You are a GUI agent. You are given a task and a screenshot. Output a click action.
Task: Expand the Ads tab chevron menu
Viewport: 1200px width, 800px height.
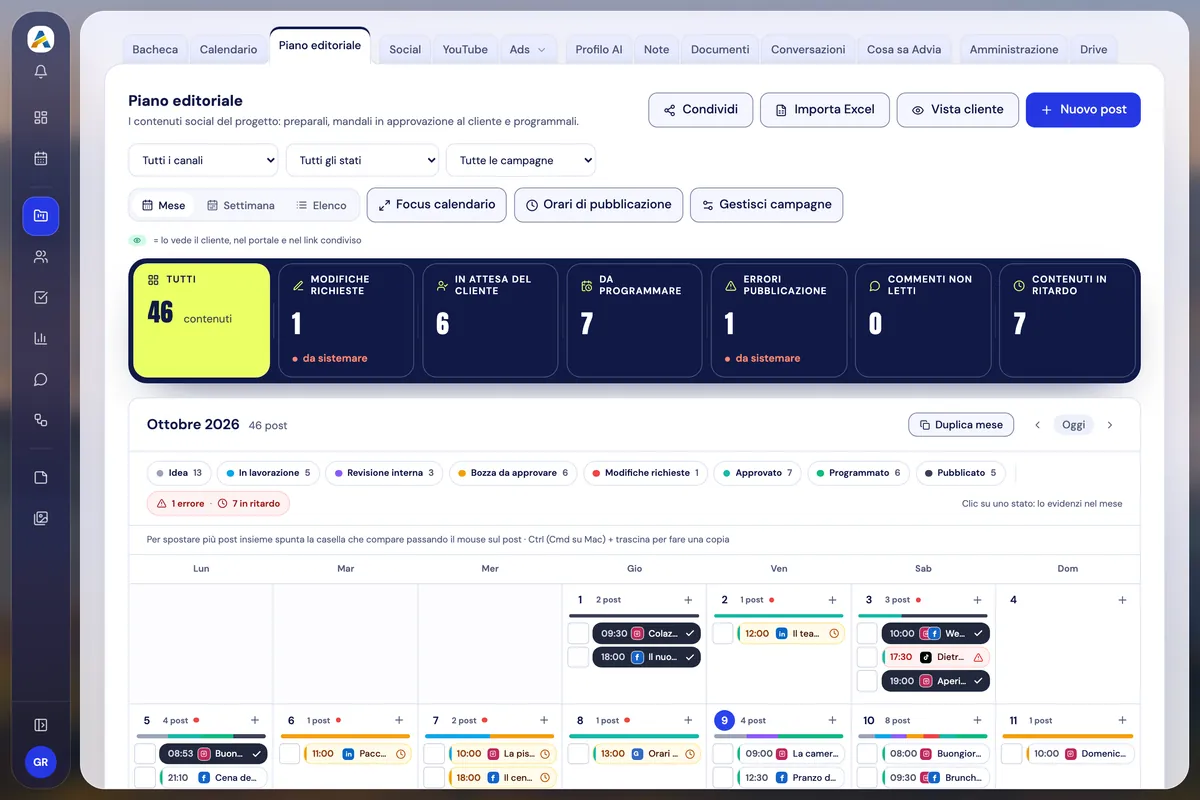tap(542, 49)
